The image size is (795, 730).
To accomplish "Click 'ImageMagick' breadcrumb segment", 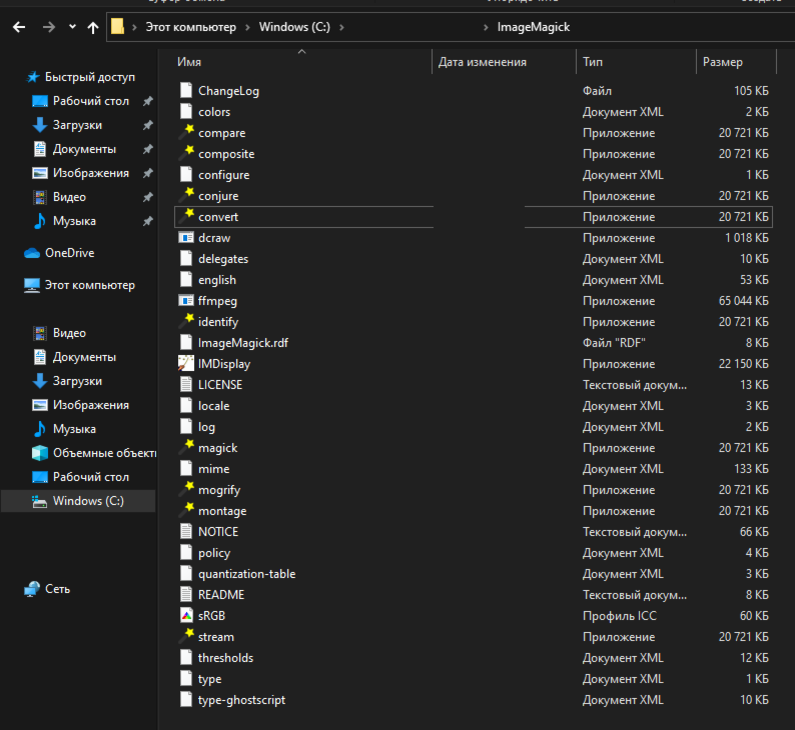I will click(x=533, y=27).
